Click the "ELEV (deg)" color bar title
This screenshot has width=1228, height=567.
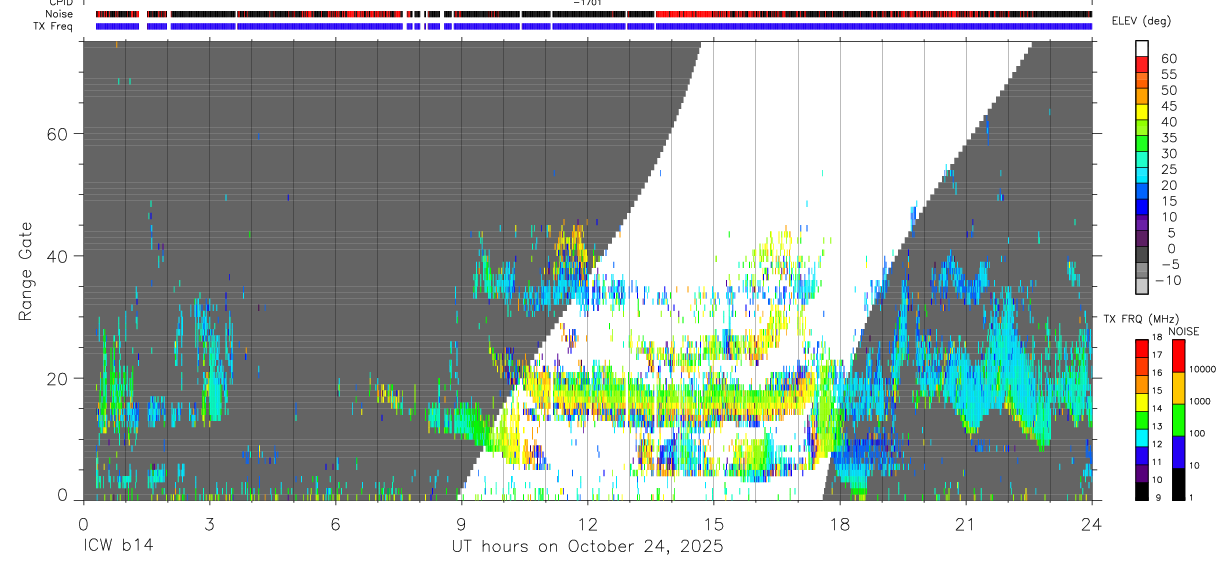(1141, 21)
